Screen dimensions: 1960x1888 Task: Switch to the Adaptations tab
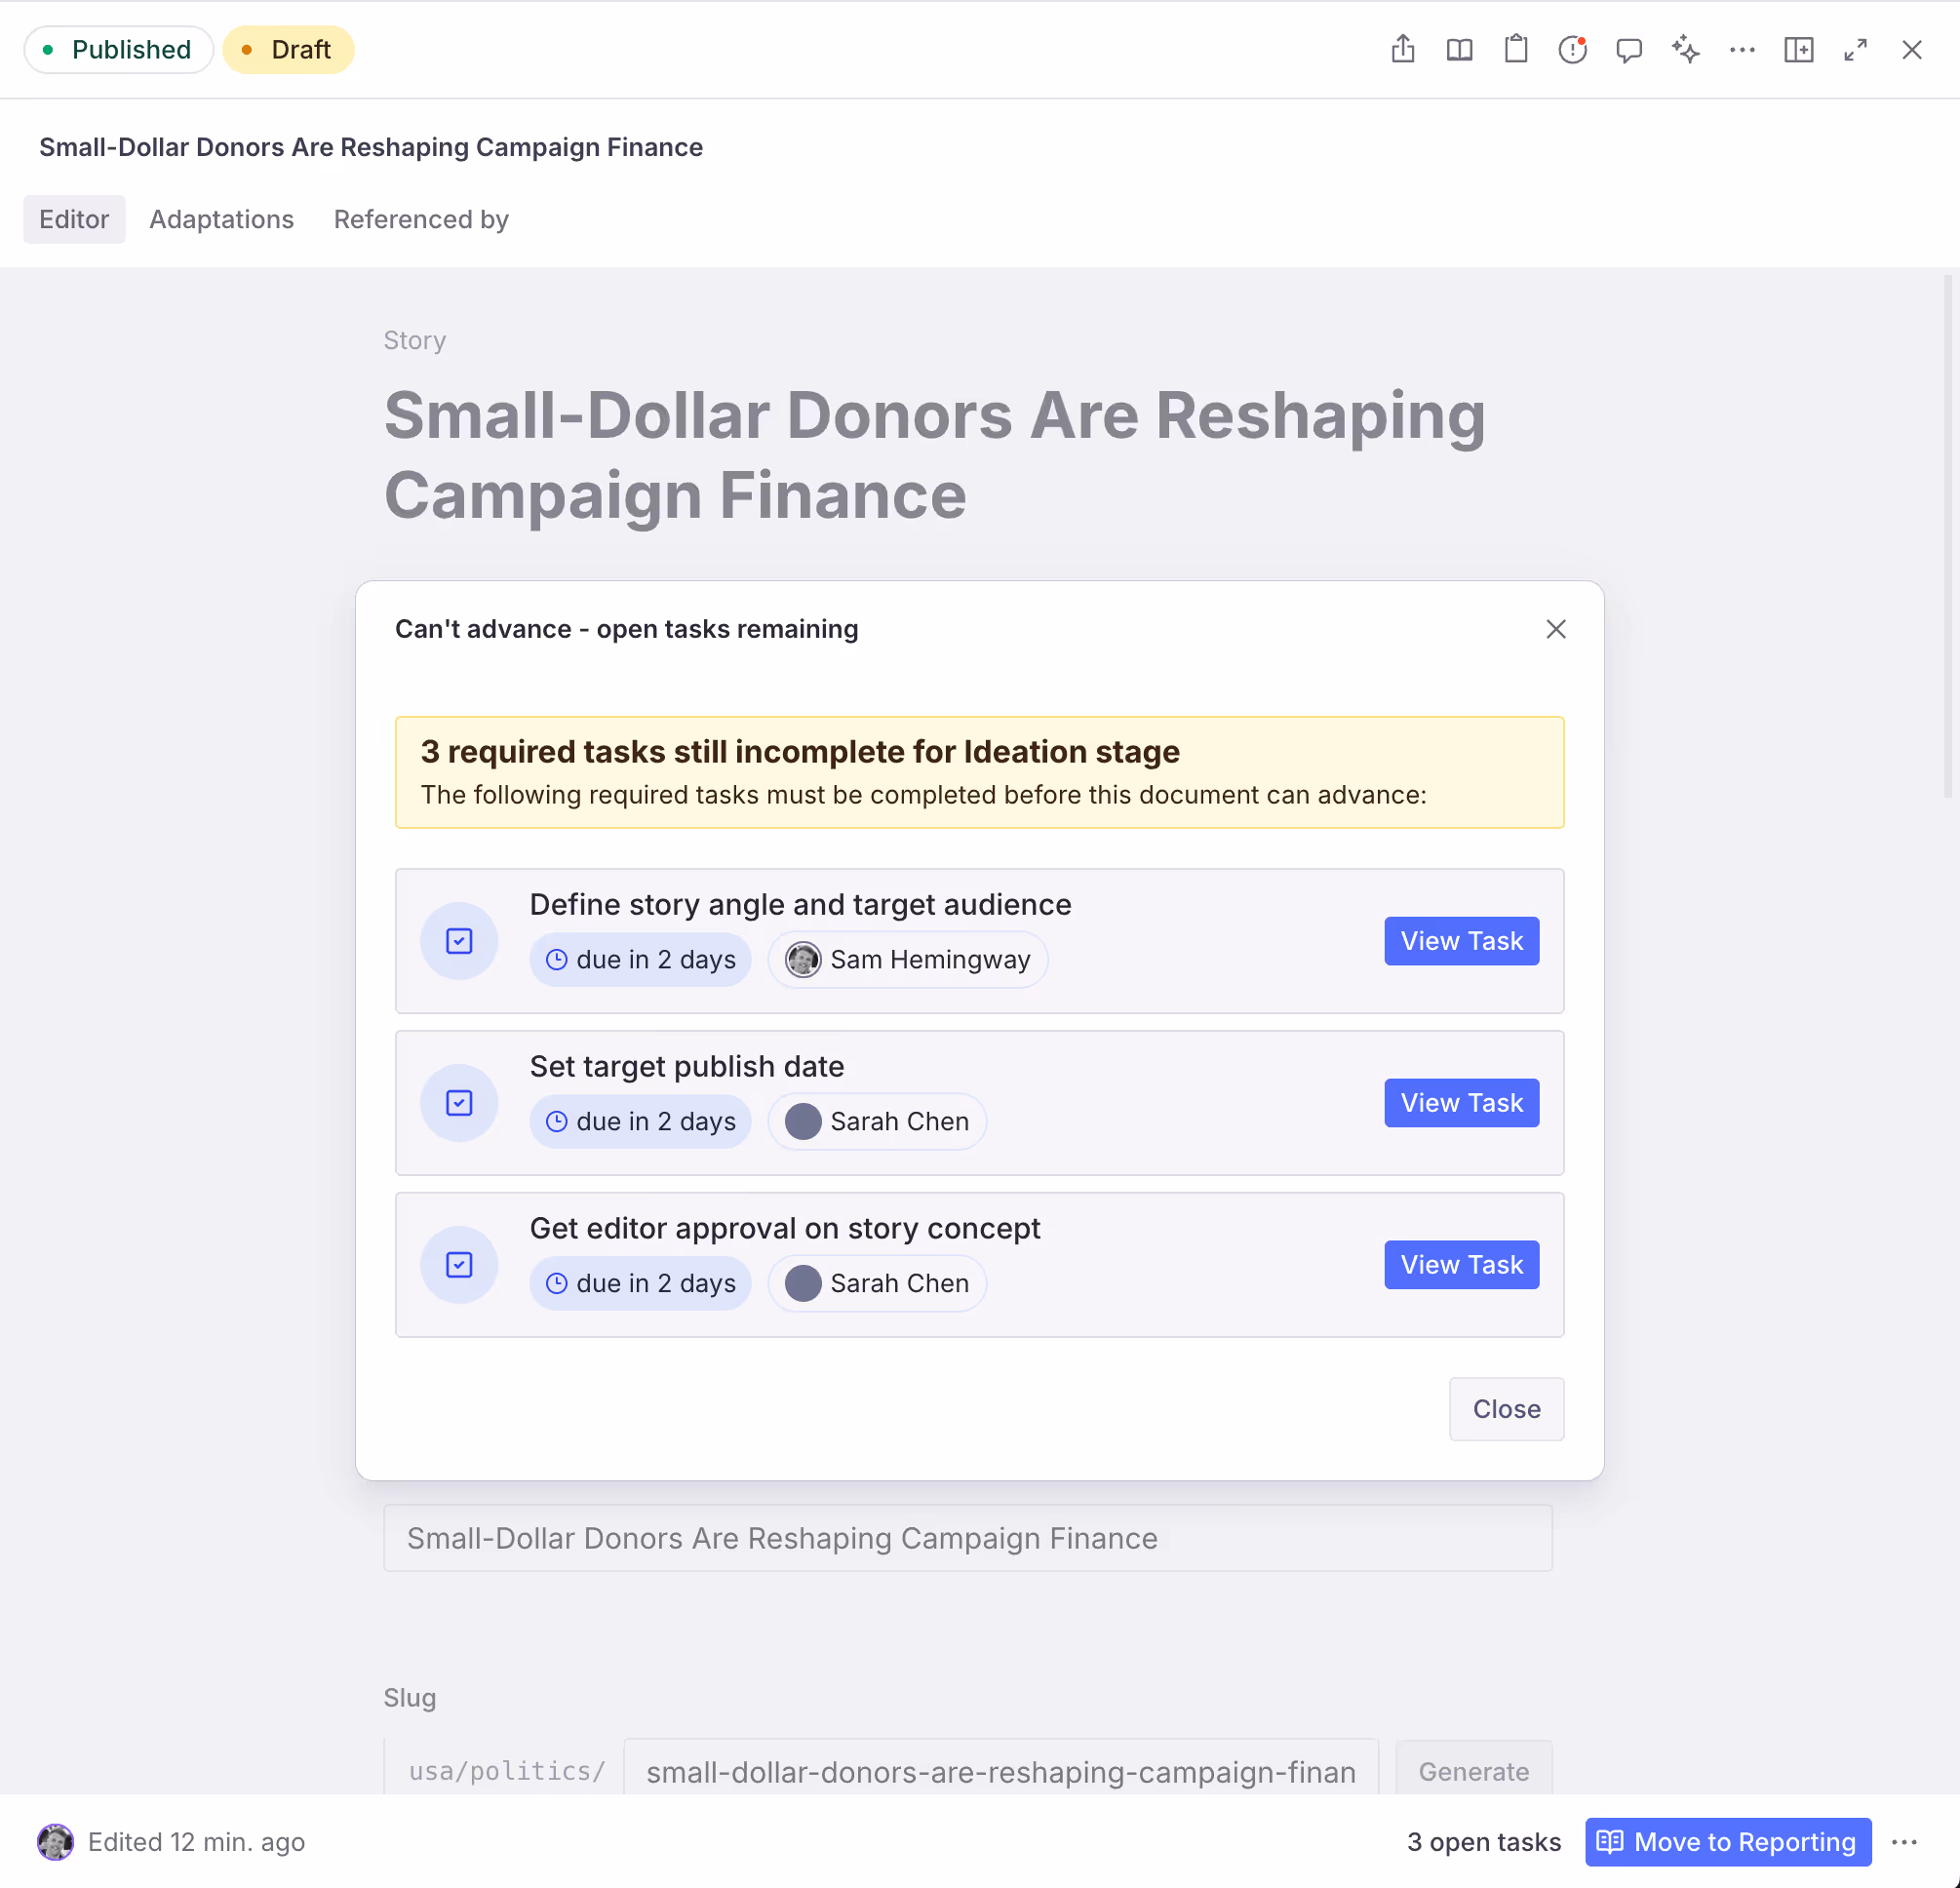click(221, 219)
